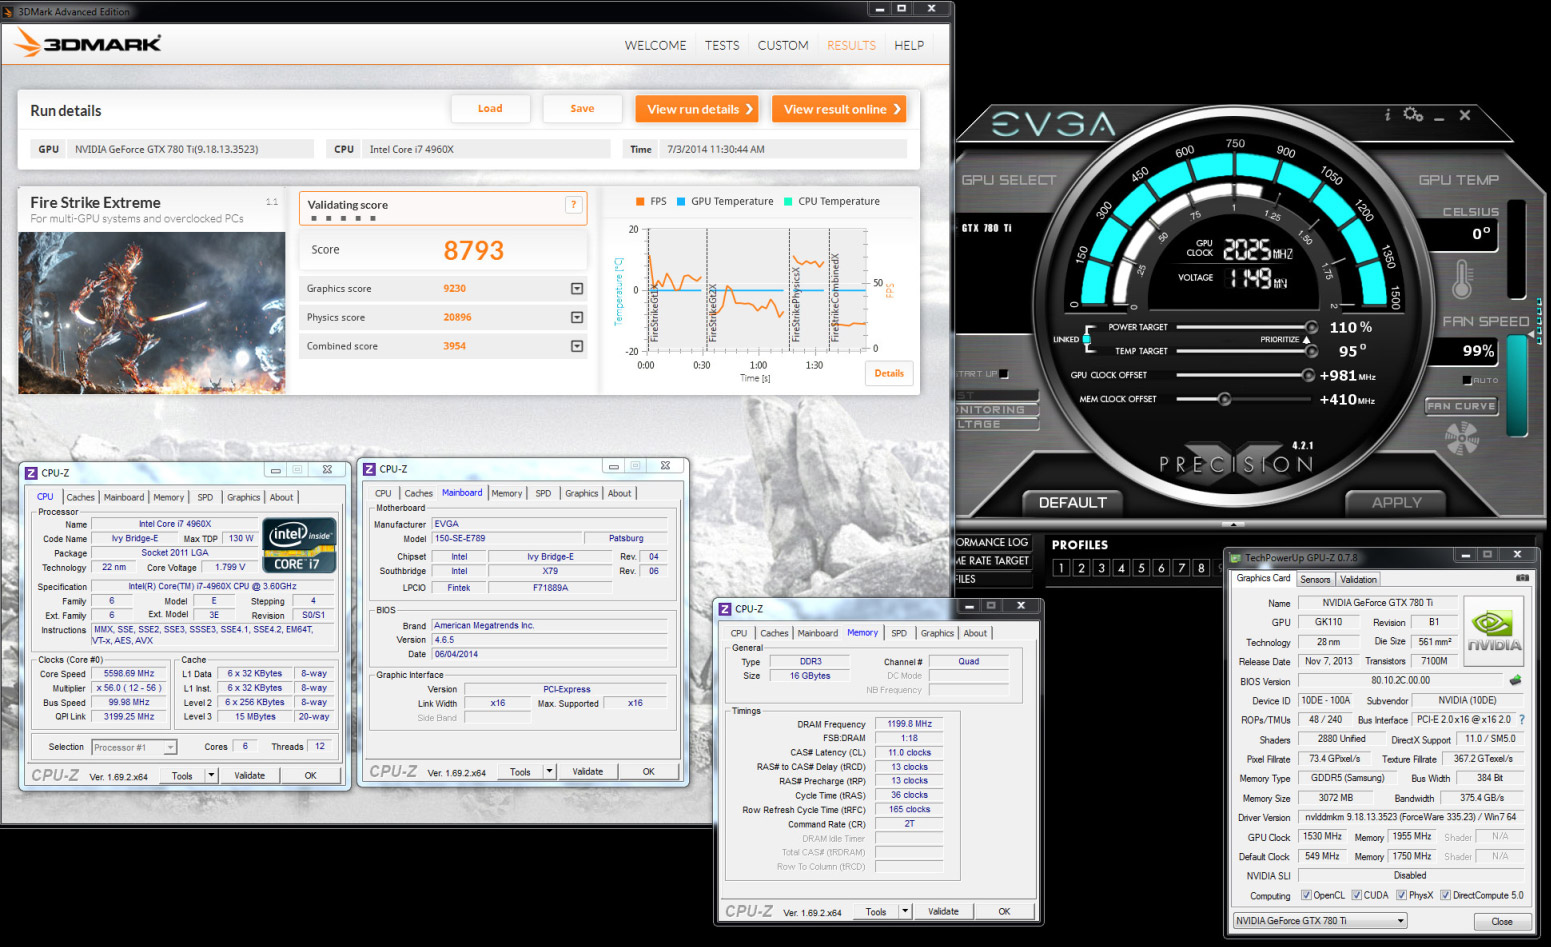Viewport: 1551px width, 947px height.
Task: Toggle the Start Up checkbox in EVGA Precision
Action: click(x=1004, y=374)
